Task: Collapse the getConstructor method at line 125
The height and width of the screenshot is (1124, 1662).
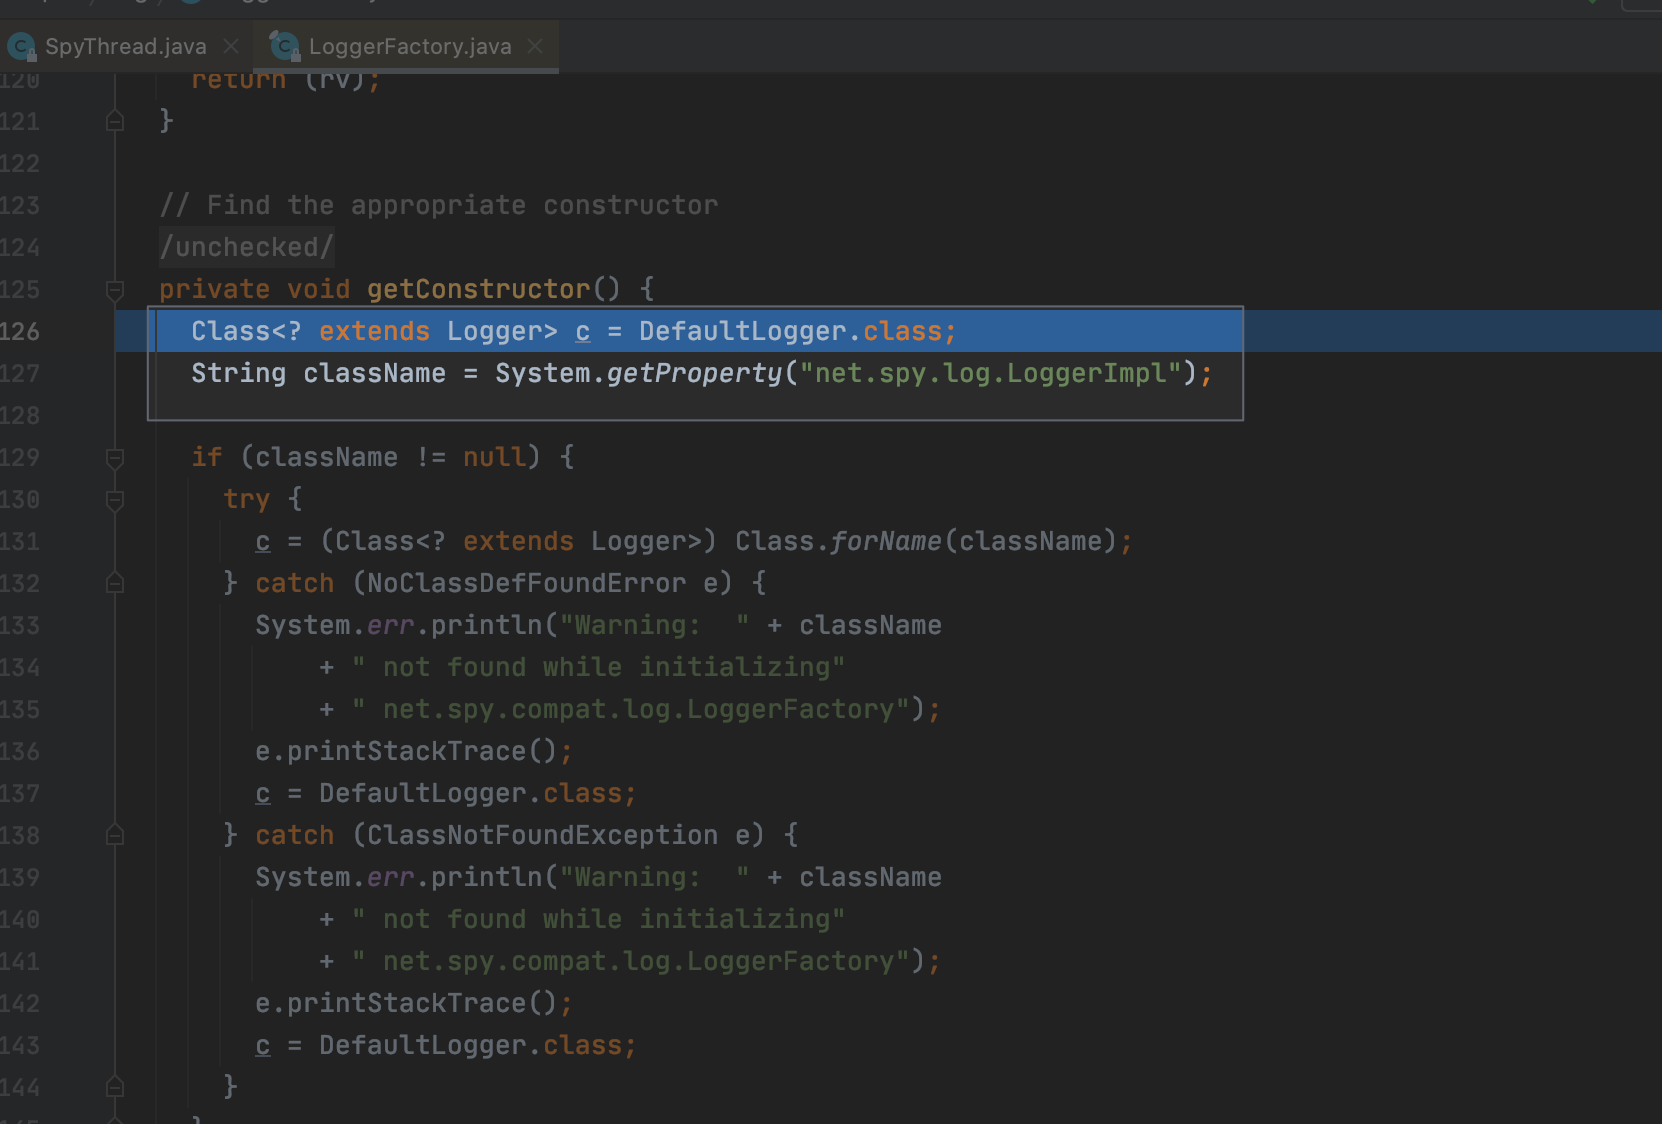Action: tap(115, 289)
